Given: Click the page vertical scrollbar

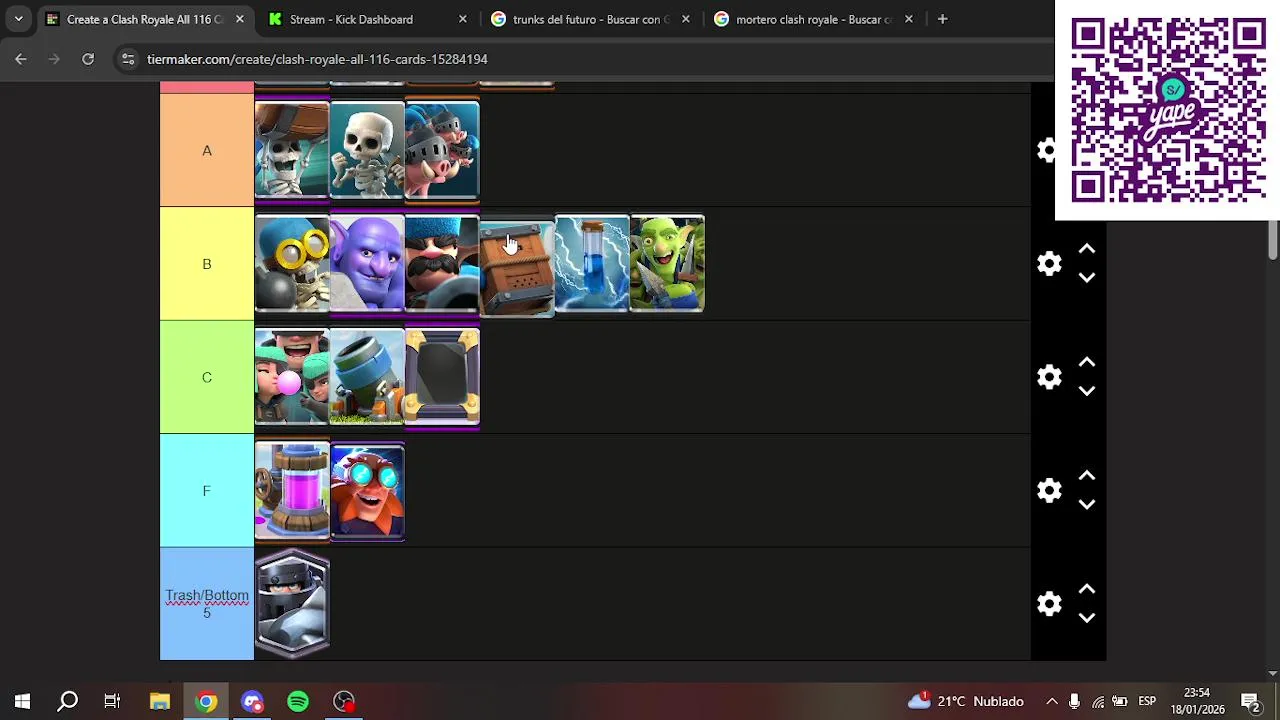Looking at the screenshot, I should pos(1273,240).
